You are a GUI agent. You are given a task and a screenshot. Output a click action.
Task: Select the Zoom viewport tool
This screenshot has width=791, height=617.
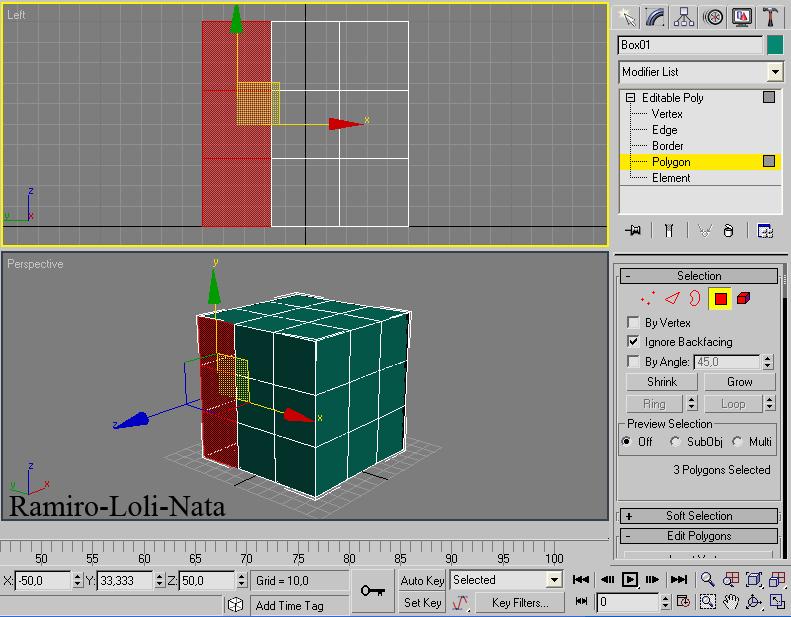[707, 580]
